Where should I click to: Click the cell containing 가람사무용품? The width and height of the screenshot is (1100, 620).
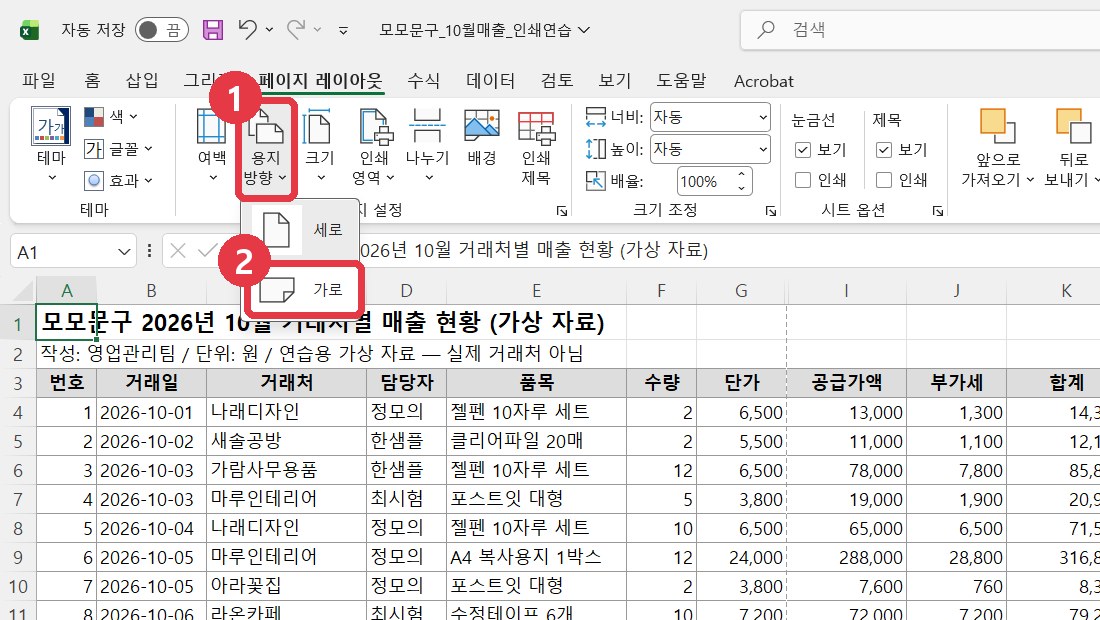tap(286, 470)
